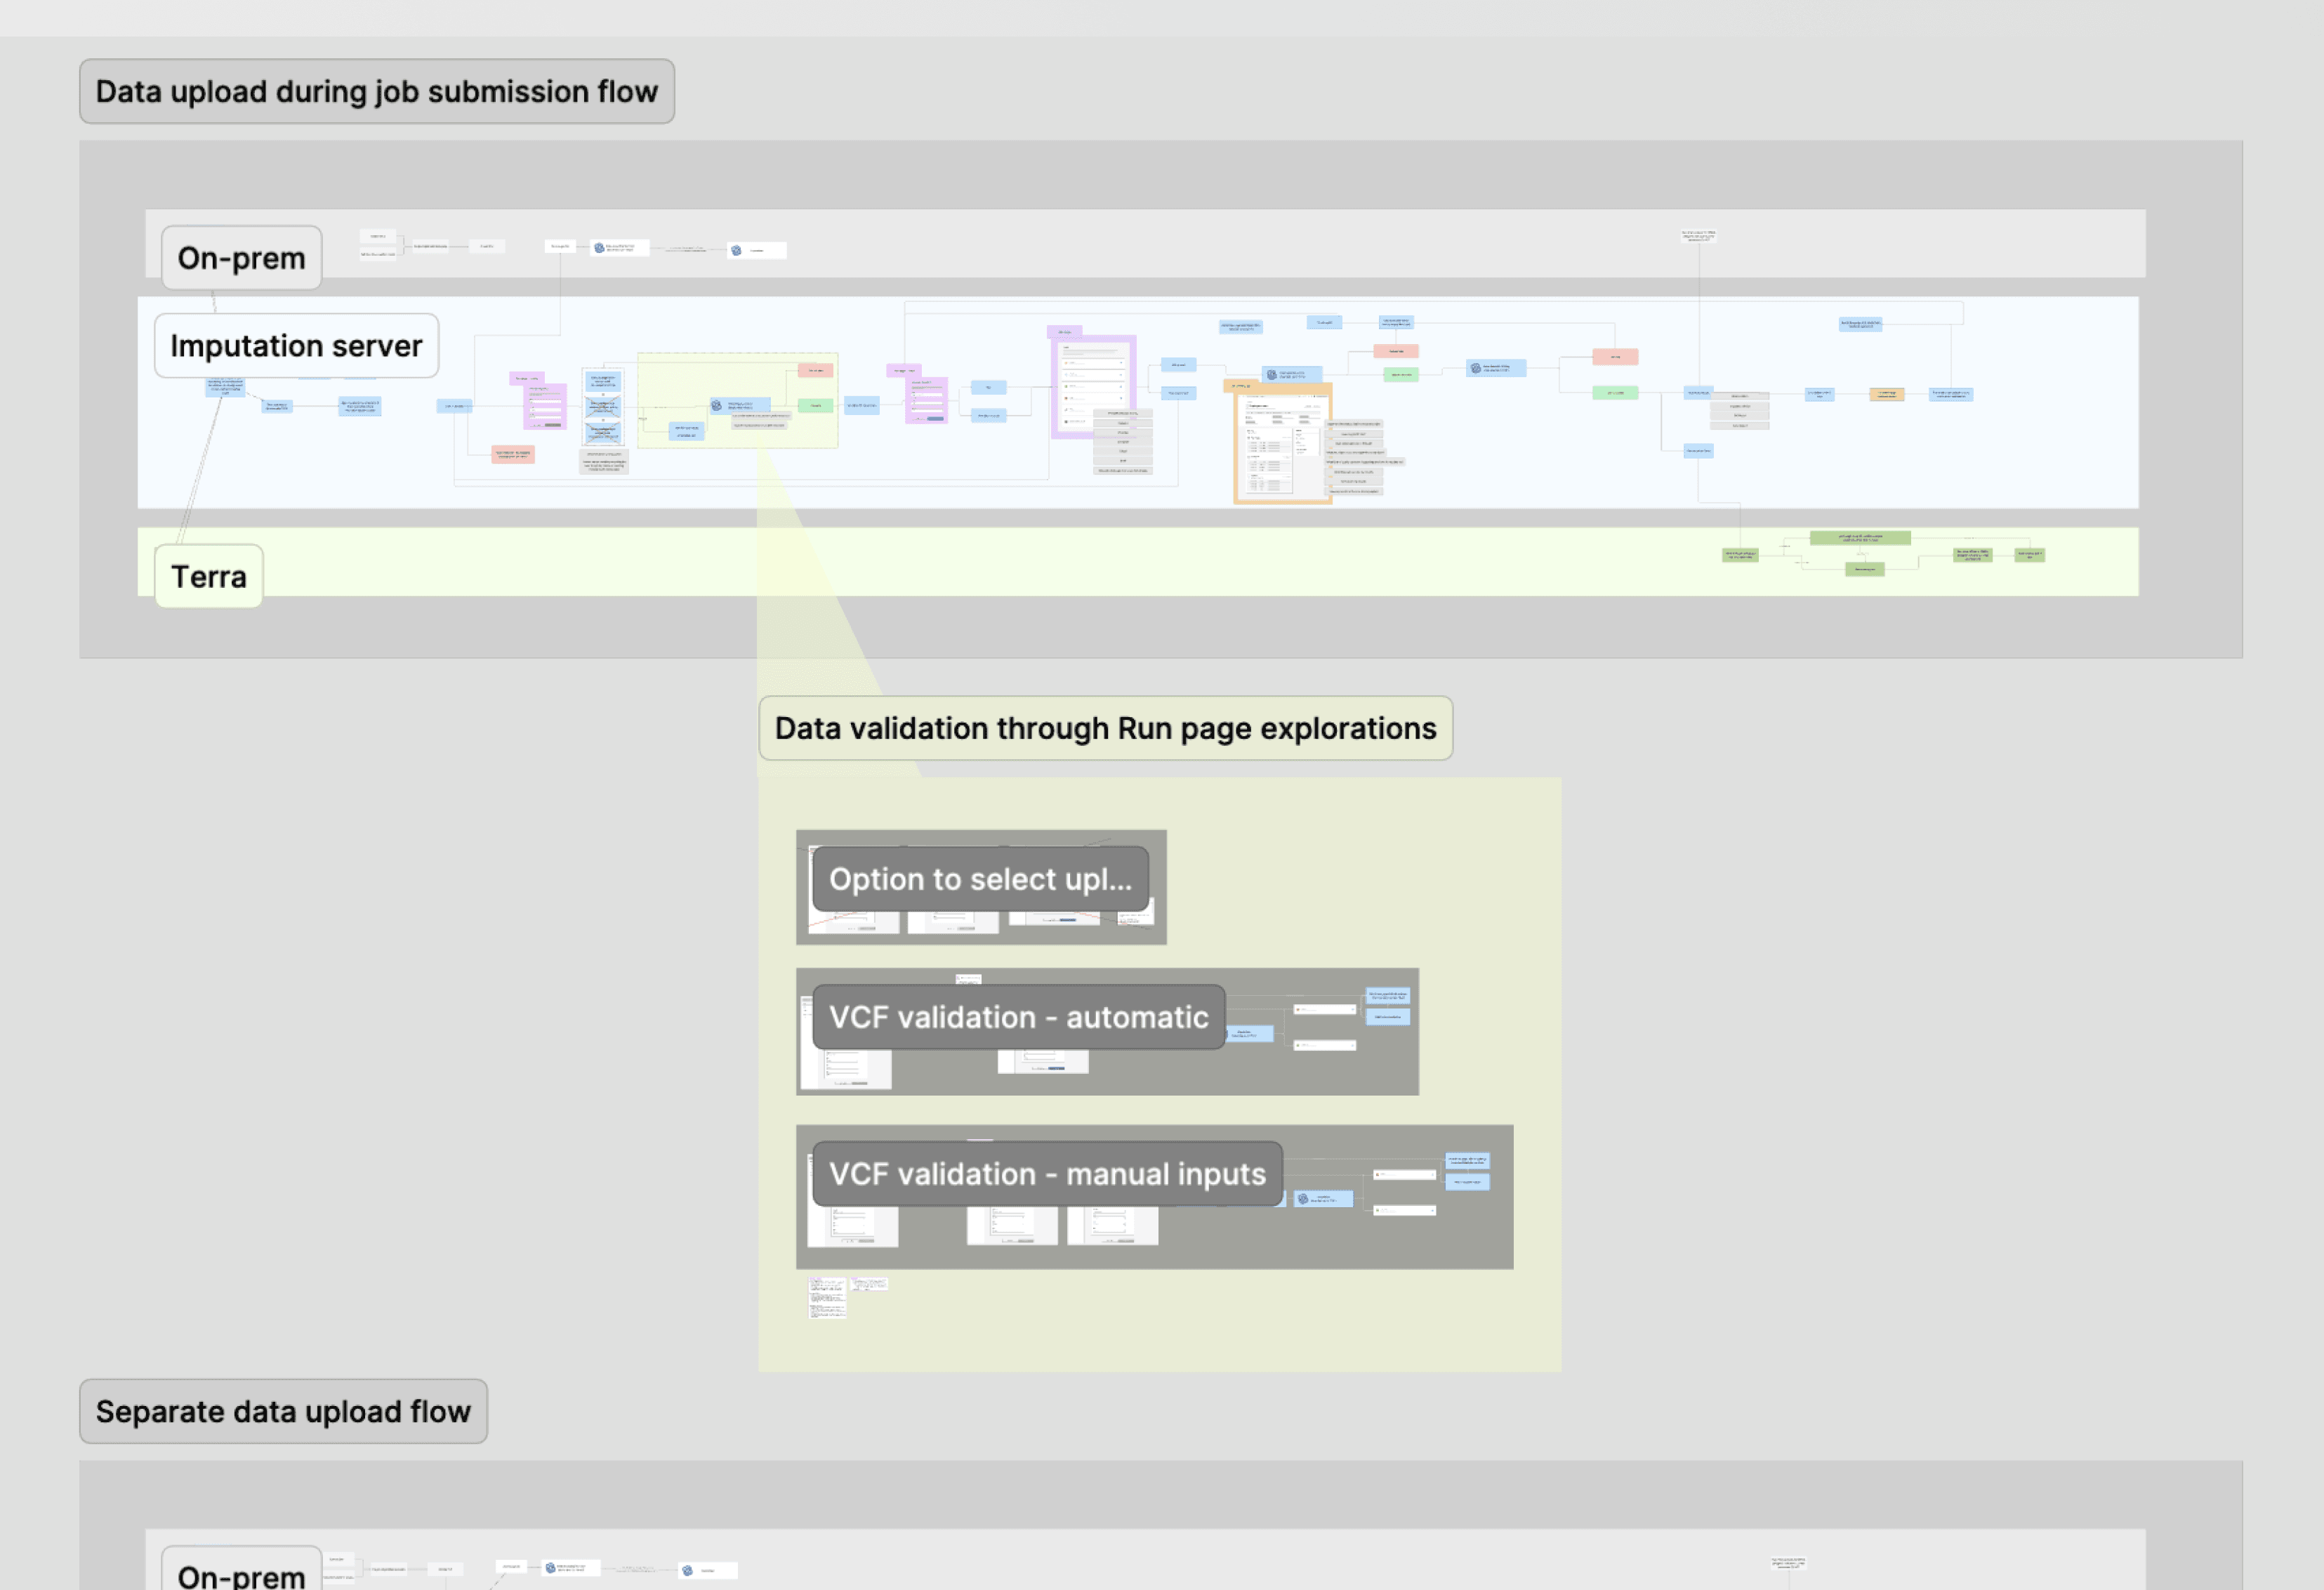The image size is (2324, 1590).
Task: Click the top 'On-prem' lane label
Action: click(241, 258)
